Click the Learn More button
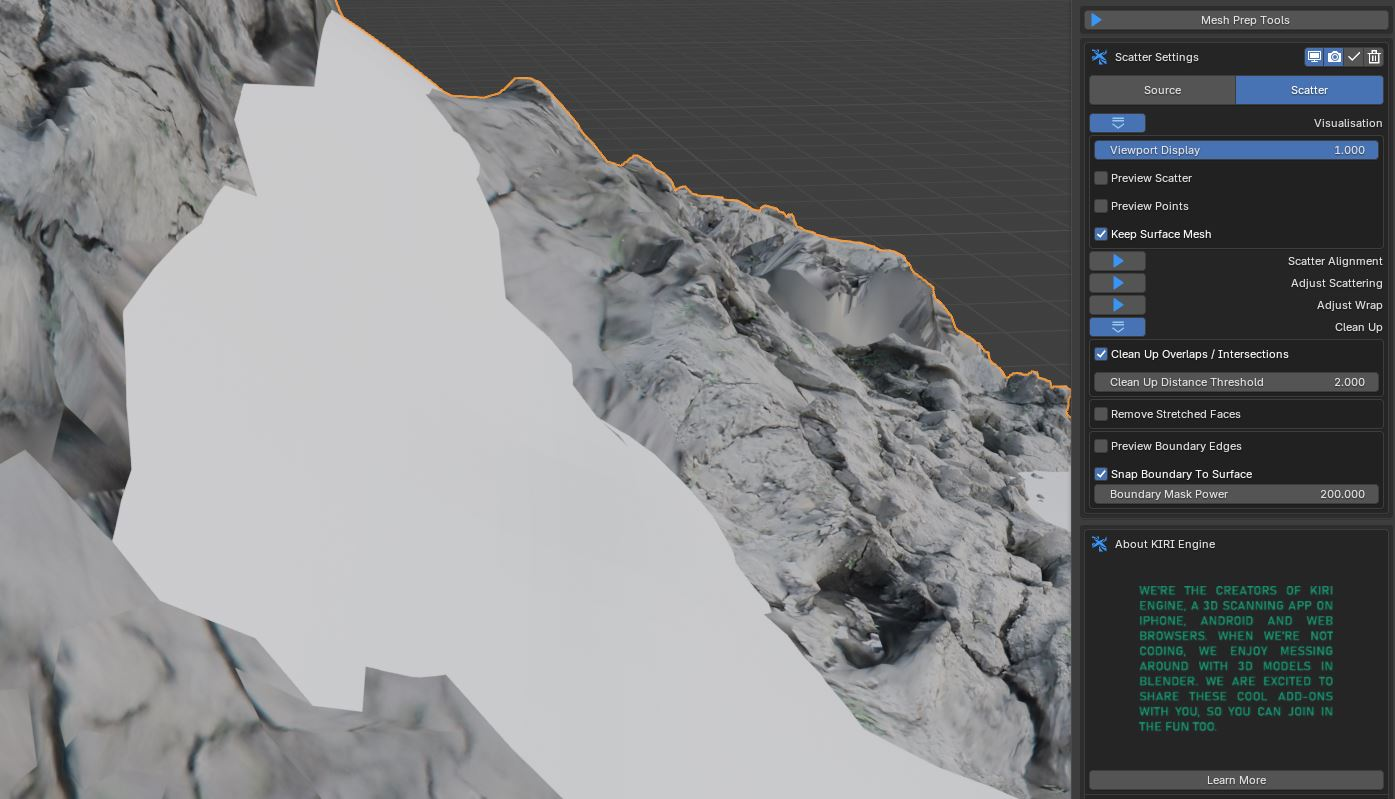1395x799 pixels. coord(1236,780)
